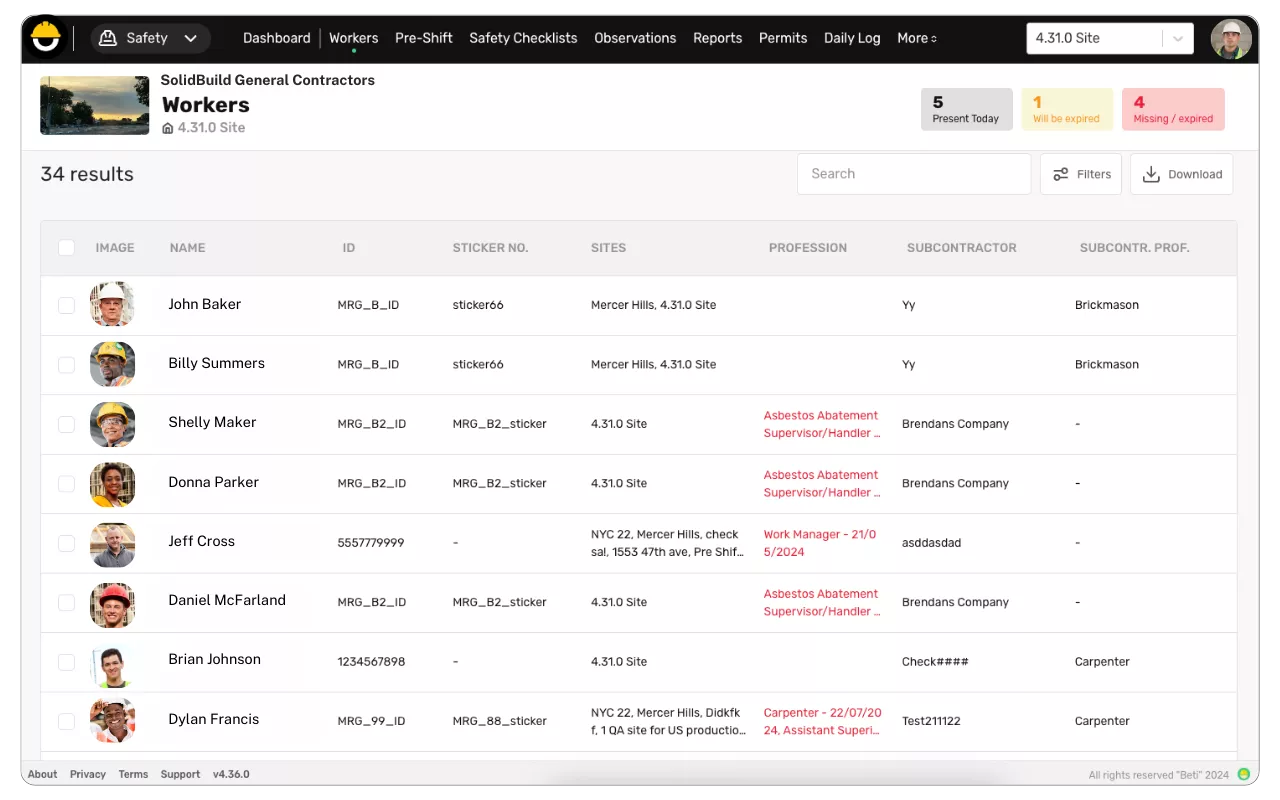Click Dylan Francis's worker avatar
Screen dimensions: 1280x800
coord(112,721)
